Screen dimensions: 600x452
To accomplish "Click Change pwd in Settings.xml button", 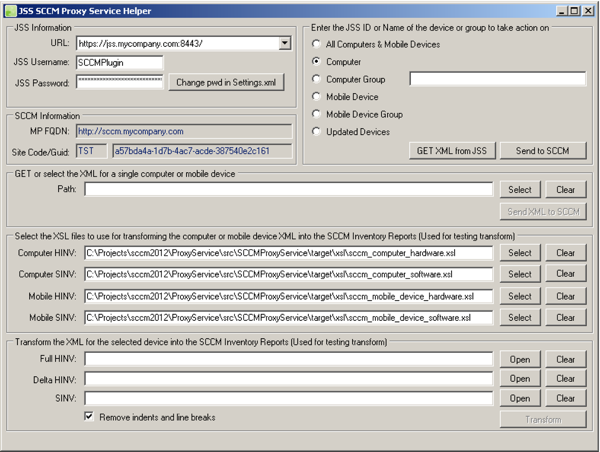I will pyautogui.click(x=226, y=82).
